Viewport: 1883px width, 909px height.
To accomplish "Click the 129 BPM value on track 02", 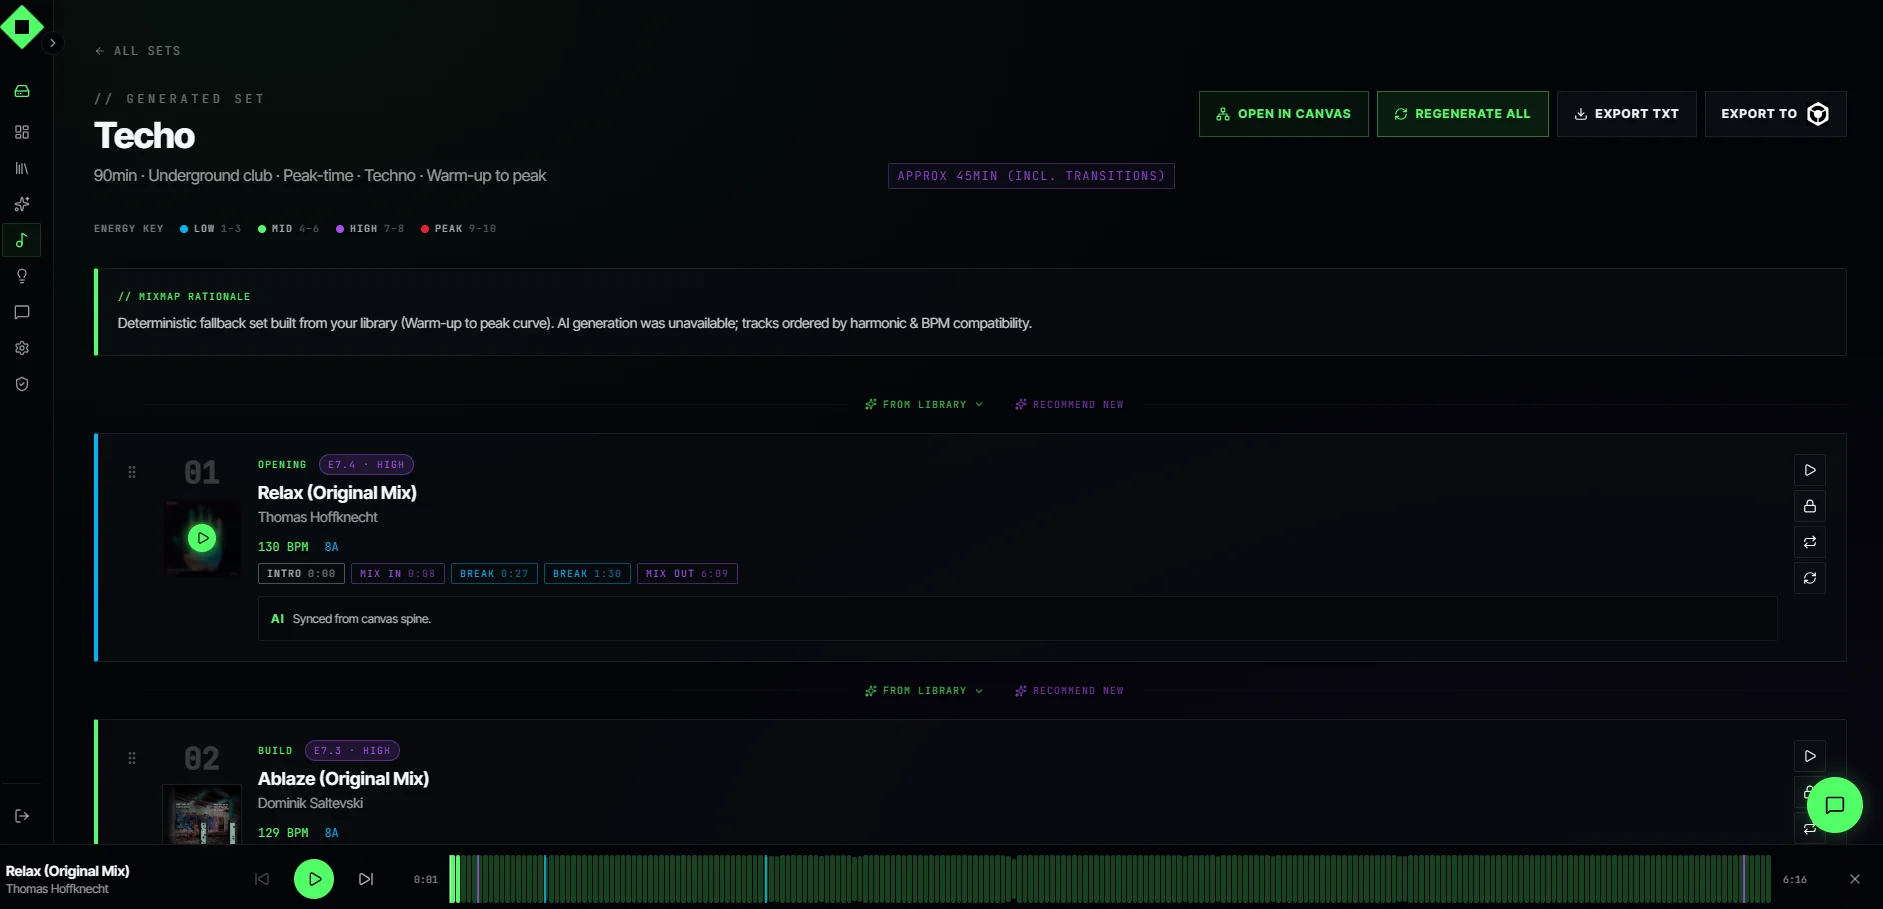I will click(x=283, y=833).
